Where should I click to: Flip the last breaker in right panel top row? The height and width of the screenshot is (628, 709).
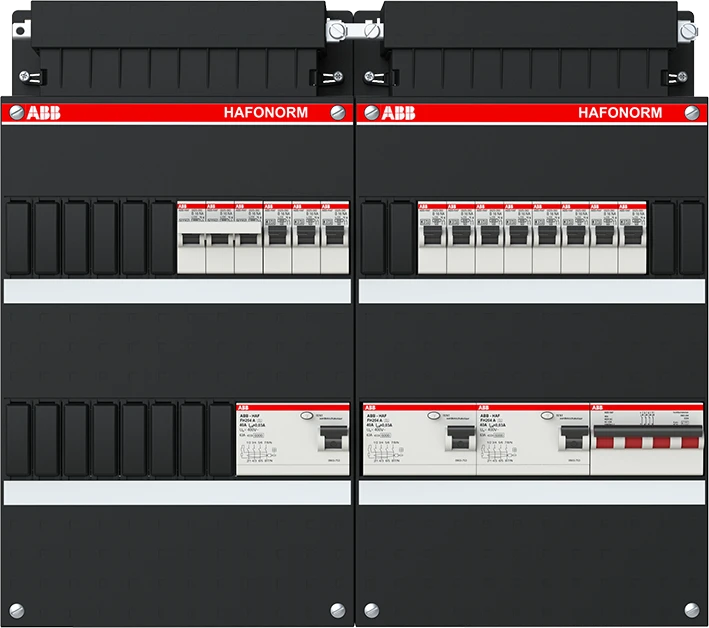coord(632,237)
